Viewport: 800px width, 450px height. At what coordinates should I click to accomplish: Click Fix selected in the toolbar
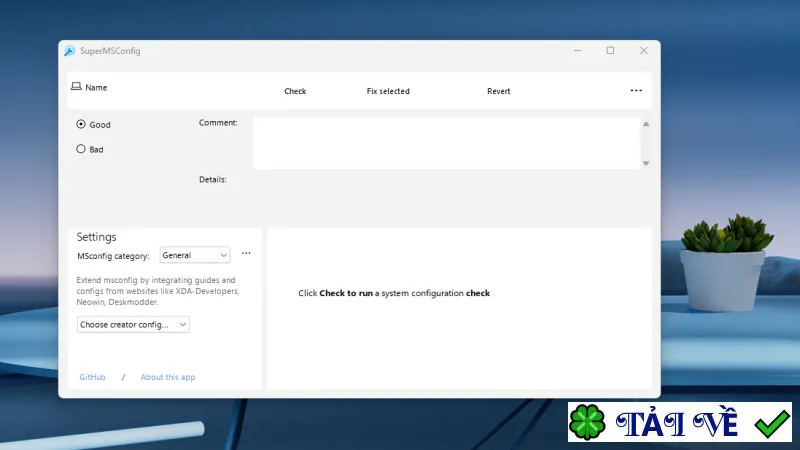(x=388, y=91)
